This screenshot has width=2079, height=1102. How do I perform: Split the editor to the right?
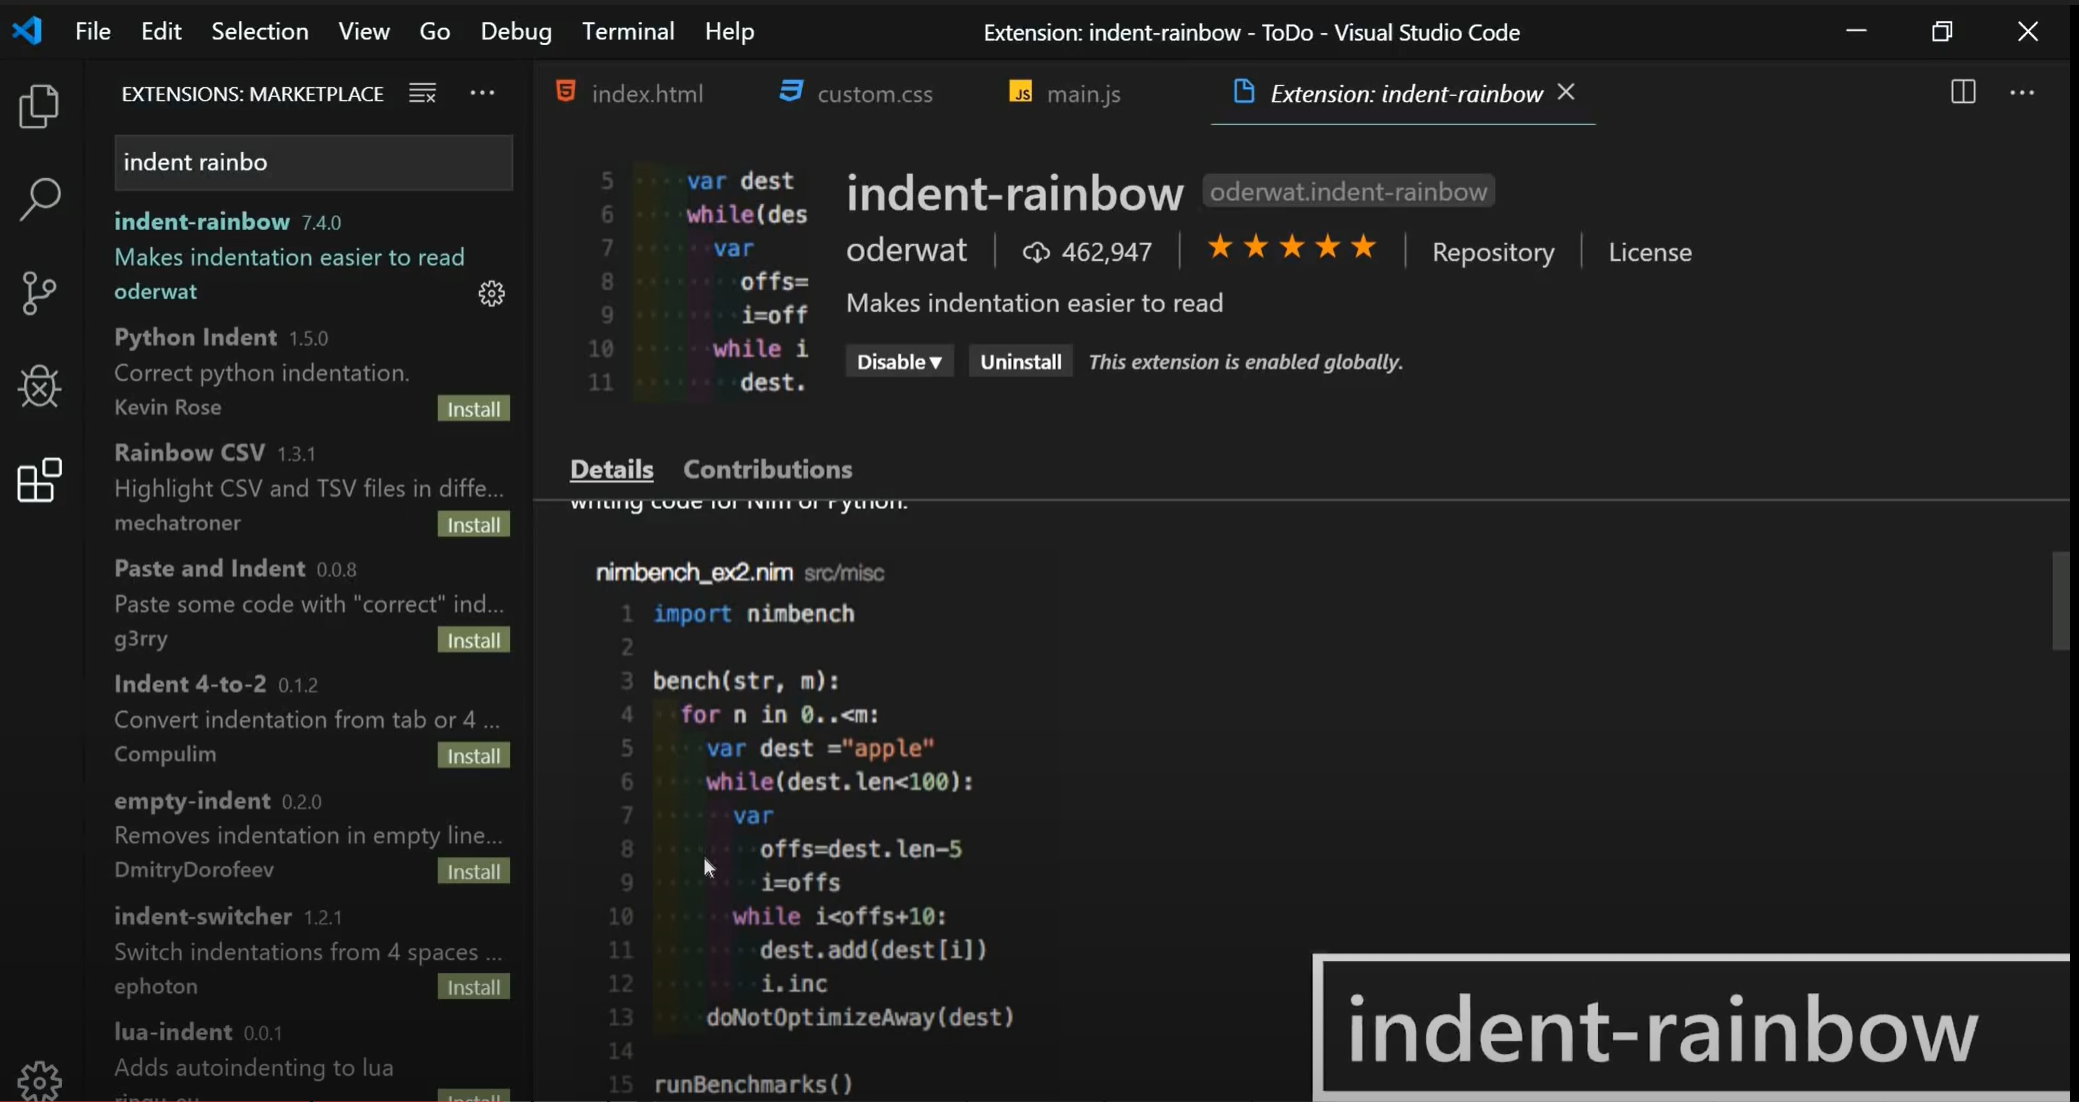coord(1962,92)
